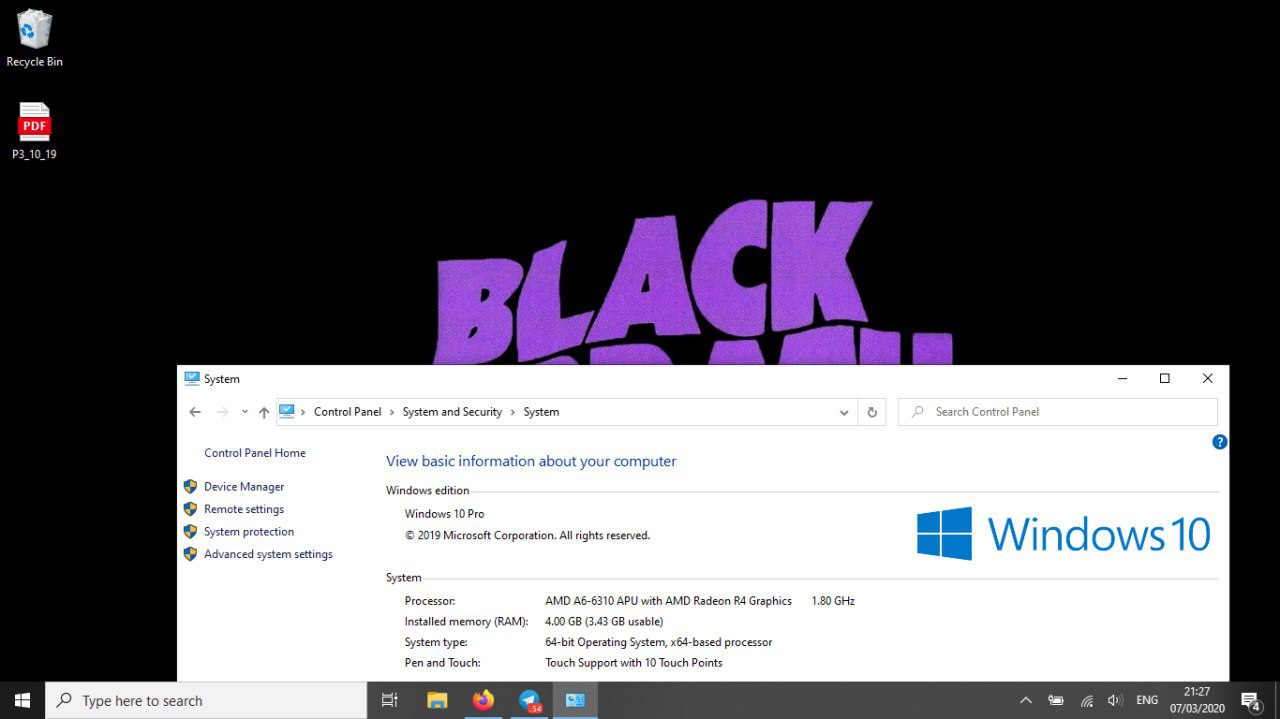
Task: Click 'View basic information about your computer' heading
Action: point(531,461)
